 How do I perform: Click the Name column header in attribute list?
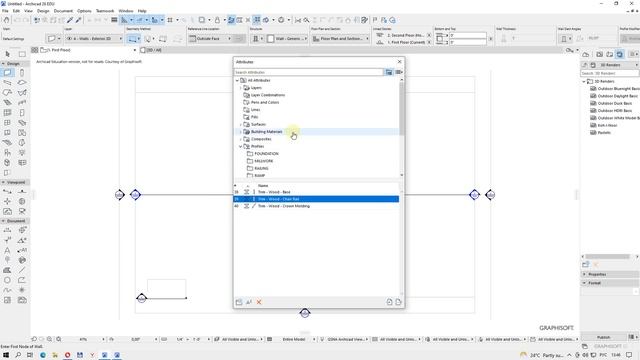click(263, 186)
